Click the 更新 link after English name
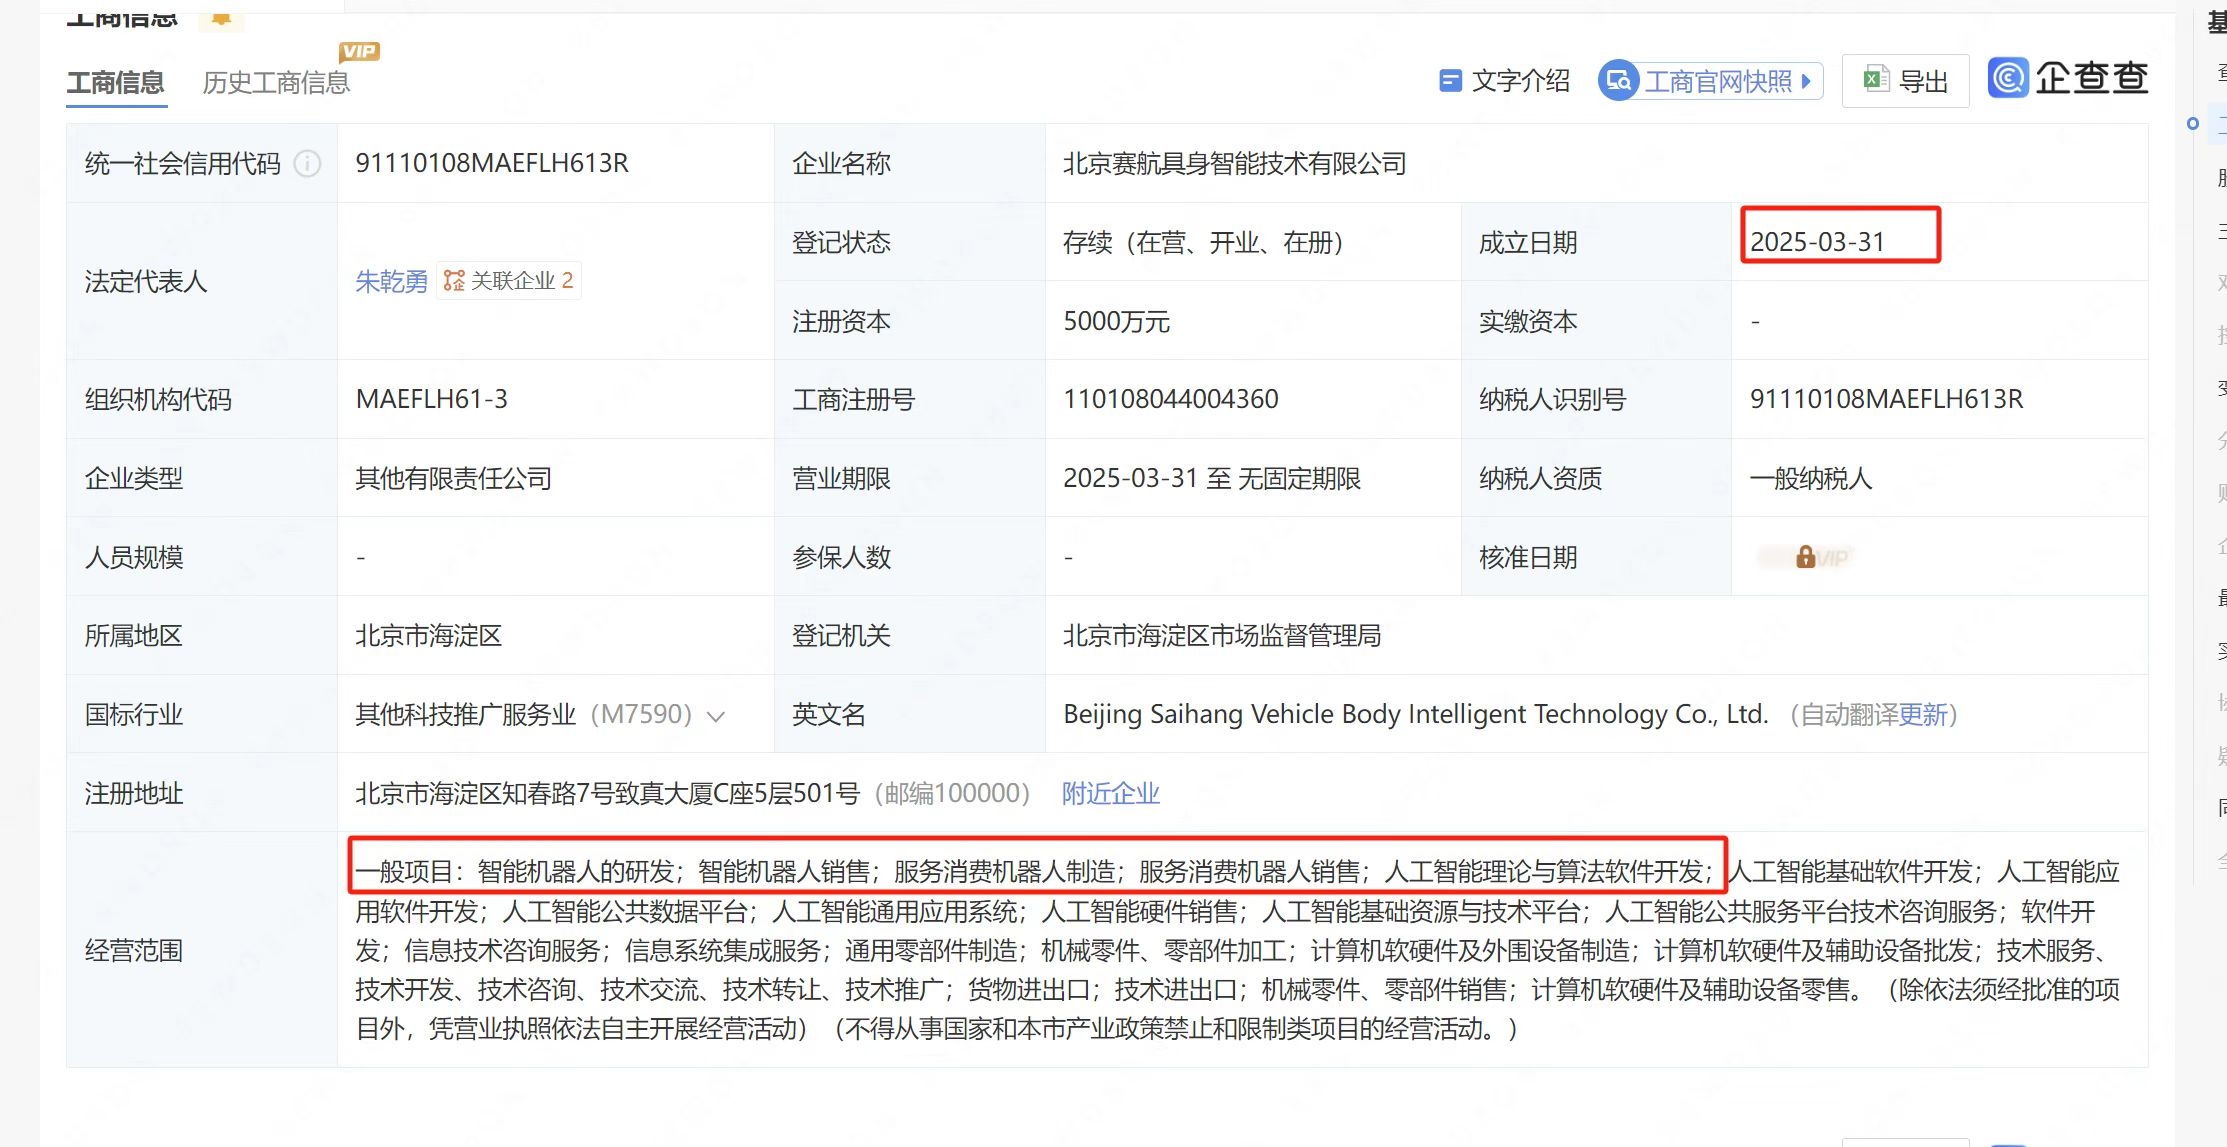 (x=1922, y=715)
